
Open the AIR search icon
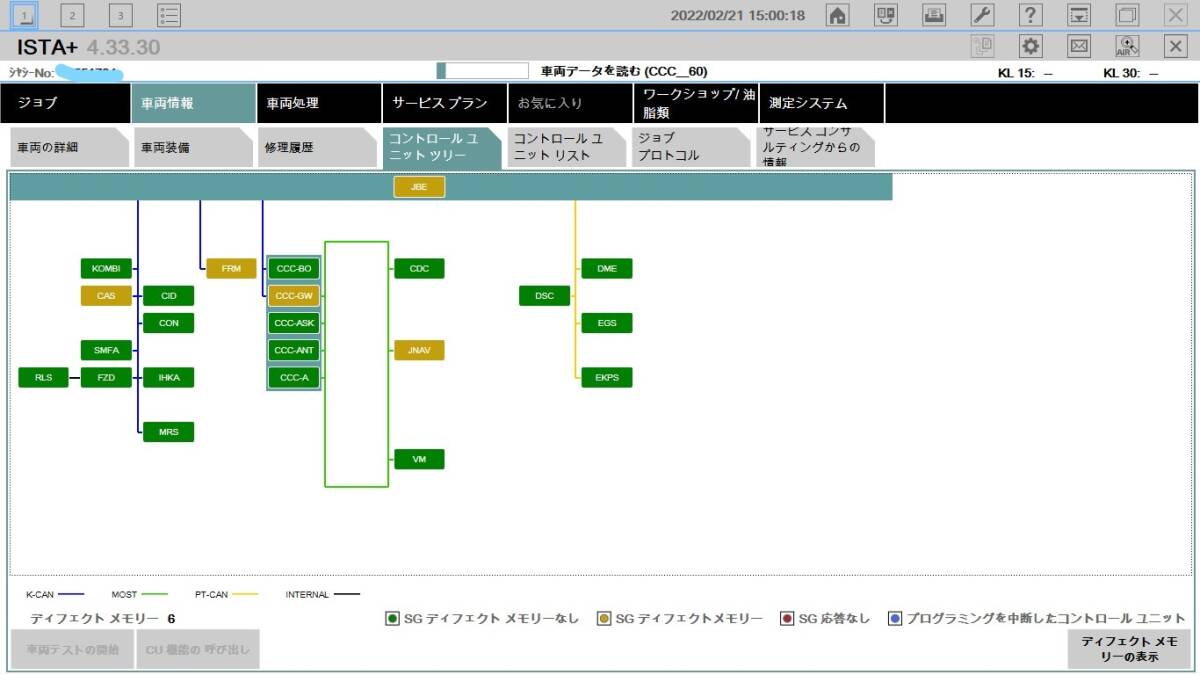coord(1128,46)
